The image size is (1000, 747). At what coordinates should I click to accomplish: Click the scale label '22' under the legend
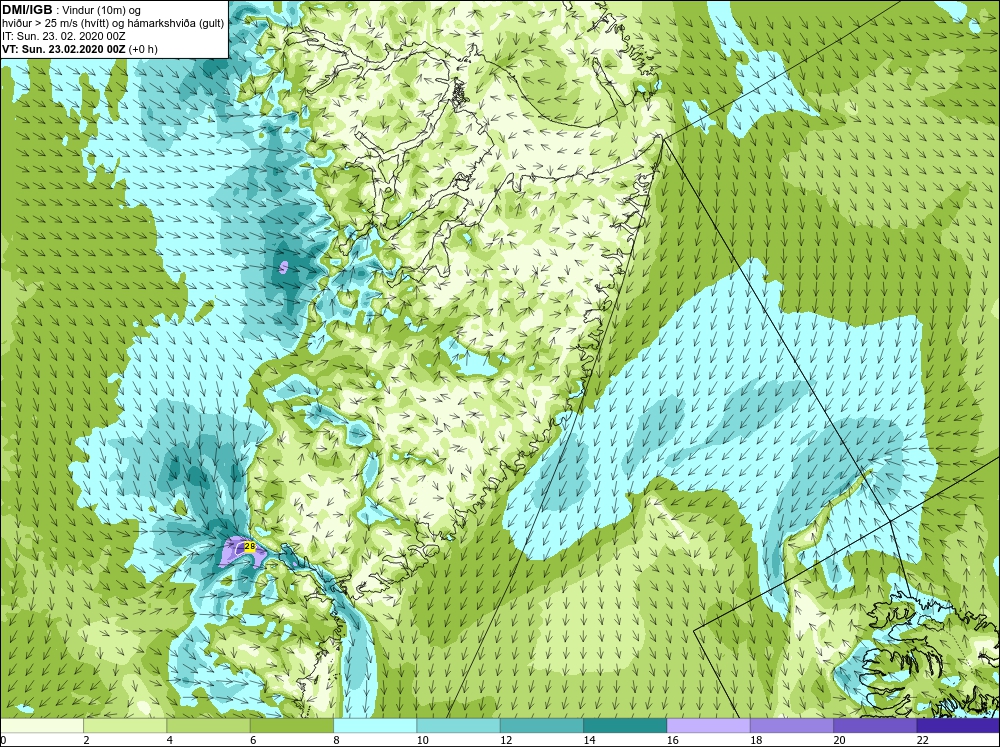point(922,740)
